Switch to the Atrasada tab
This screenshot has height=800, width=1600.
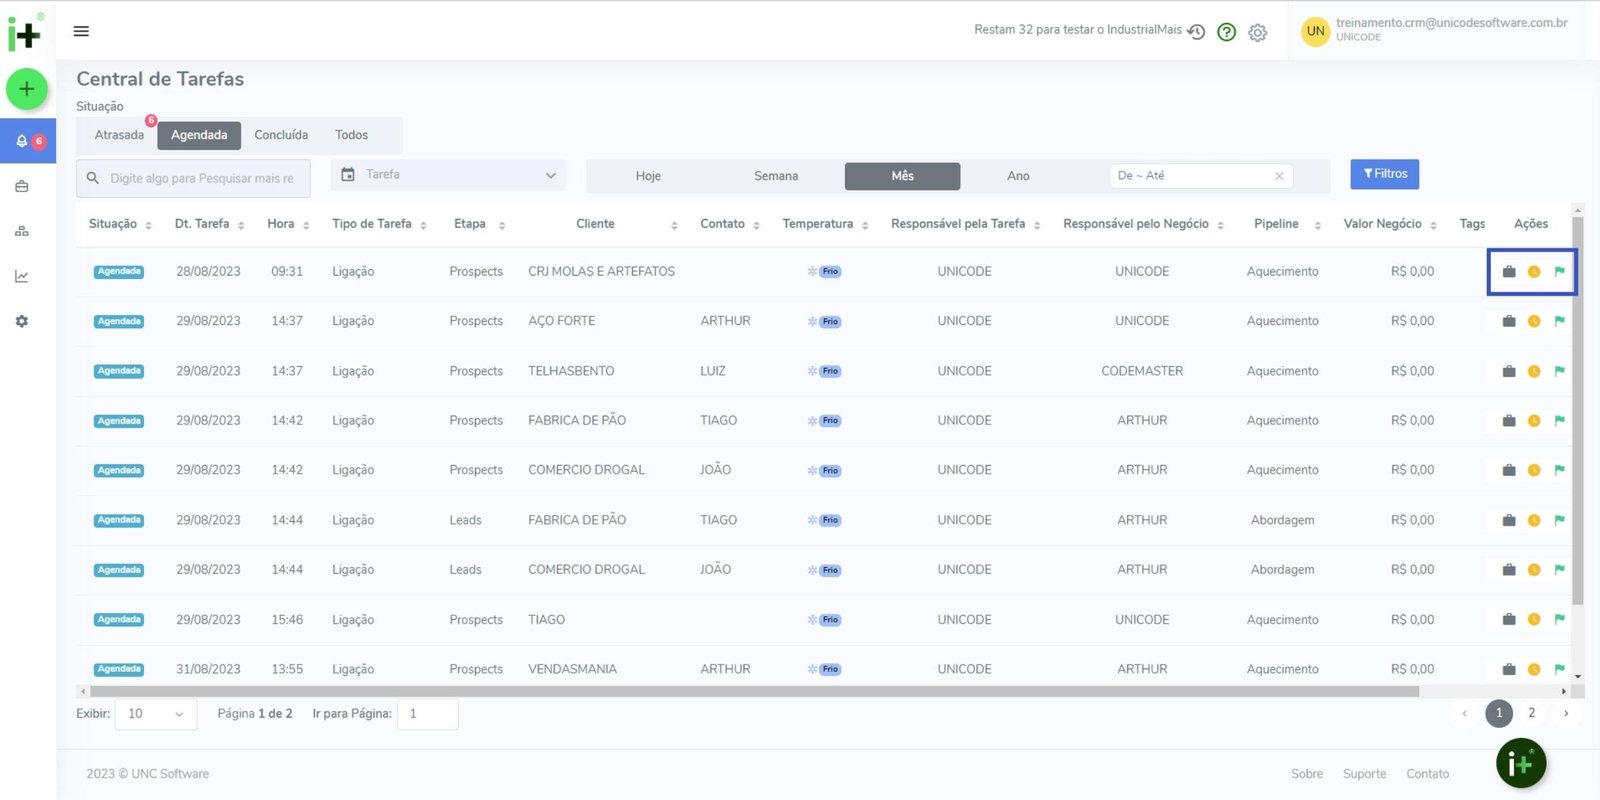(x=119, y=135)
